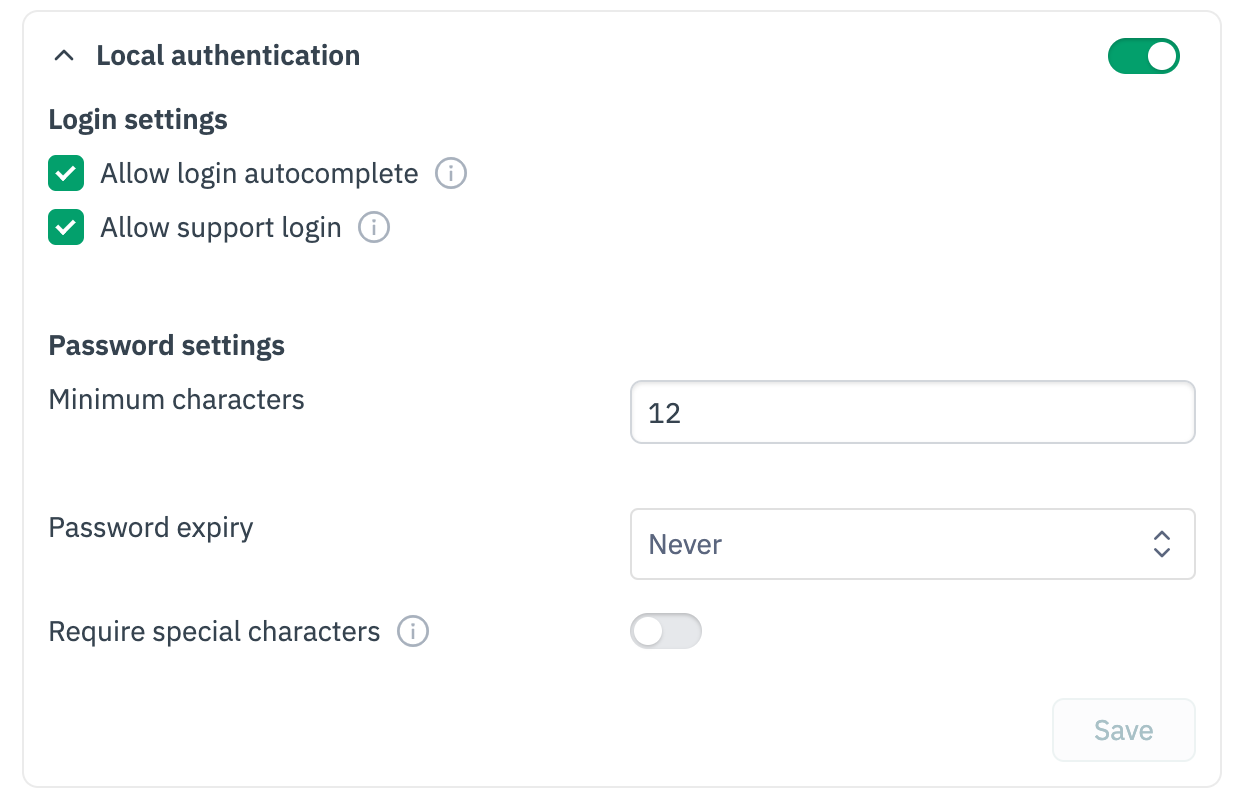Screen dimensions: 1238x798
Task: Click the Minimum characters input field
Action: point(912,412)
